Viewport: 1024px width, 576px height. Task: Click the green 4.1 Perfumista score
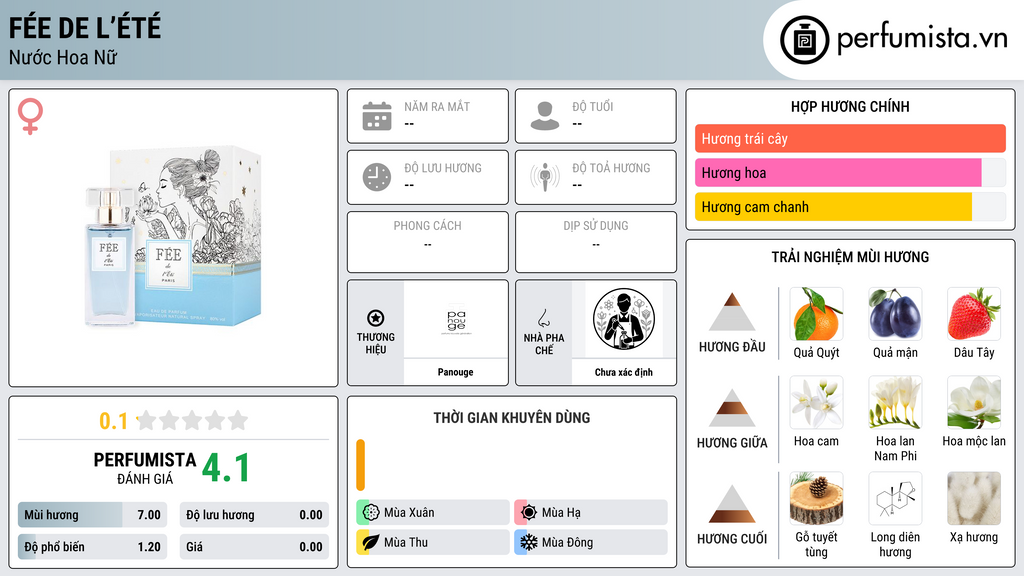coord(226,468)
